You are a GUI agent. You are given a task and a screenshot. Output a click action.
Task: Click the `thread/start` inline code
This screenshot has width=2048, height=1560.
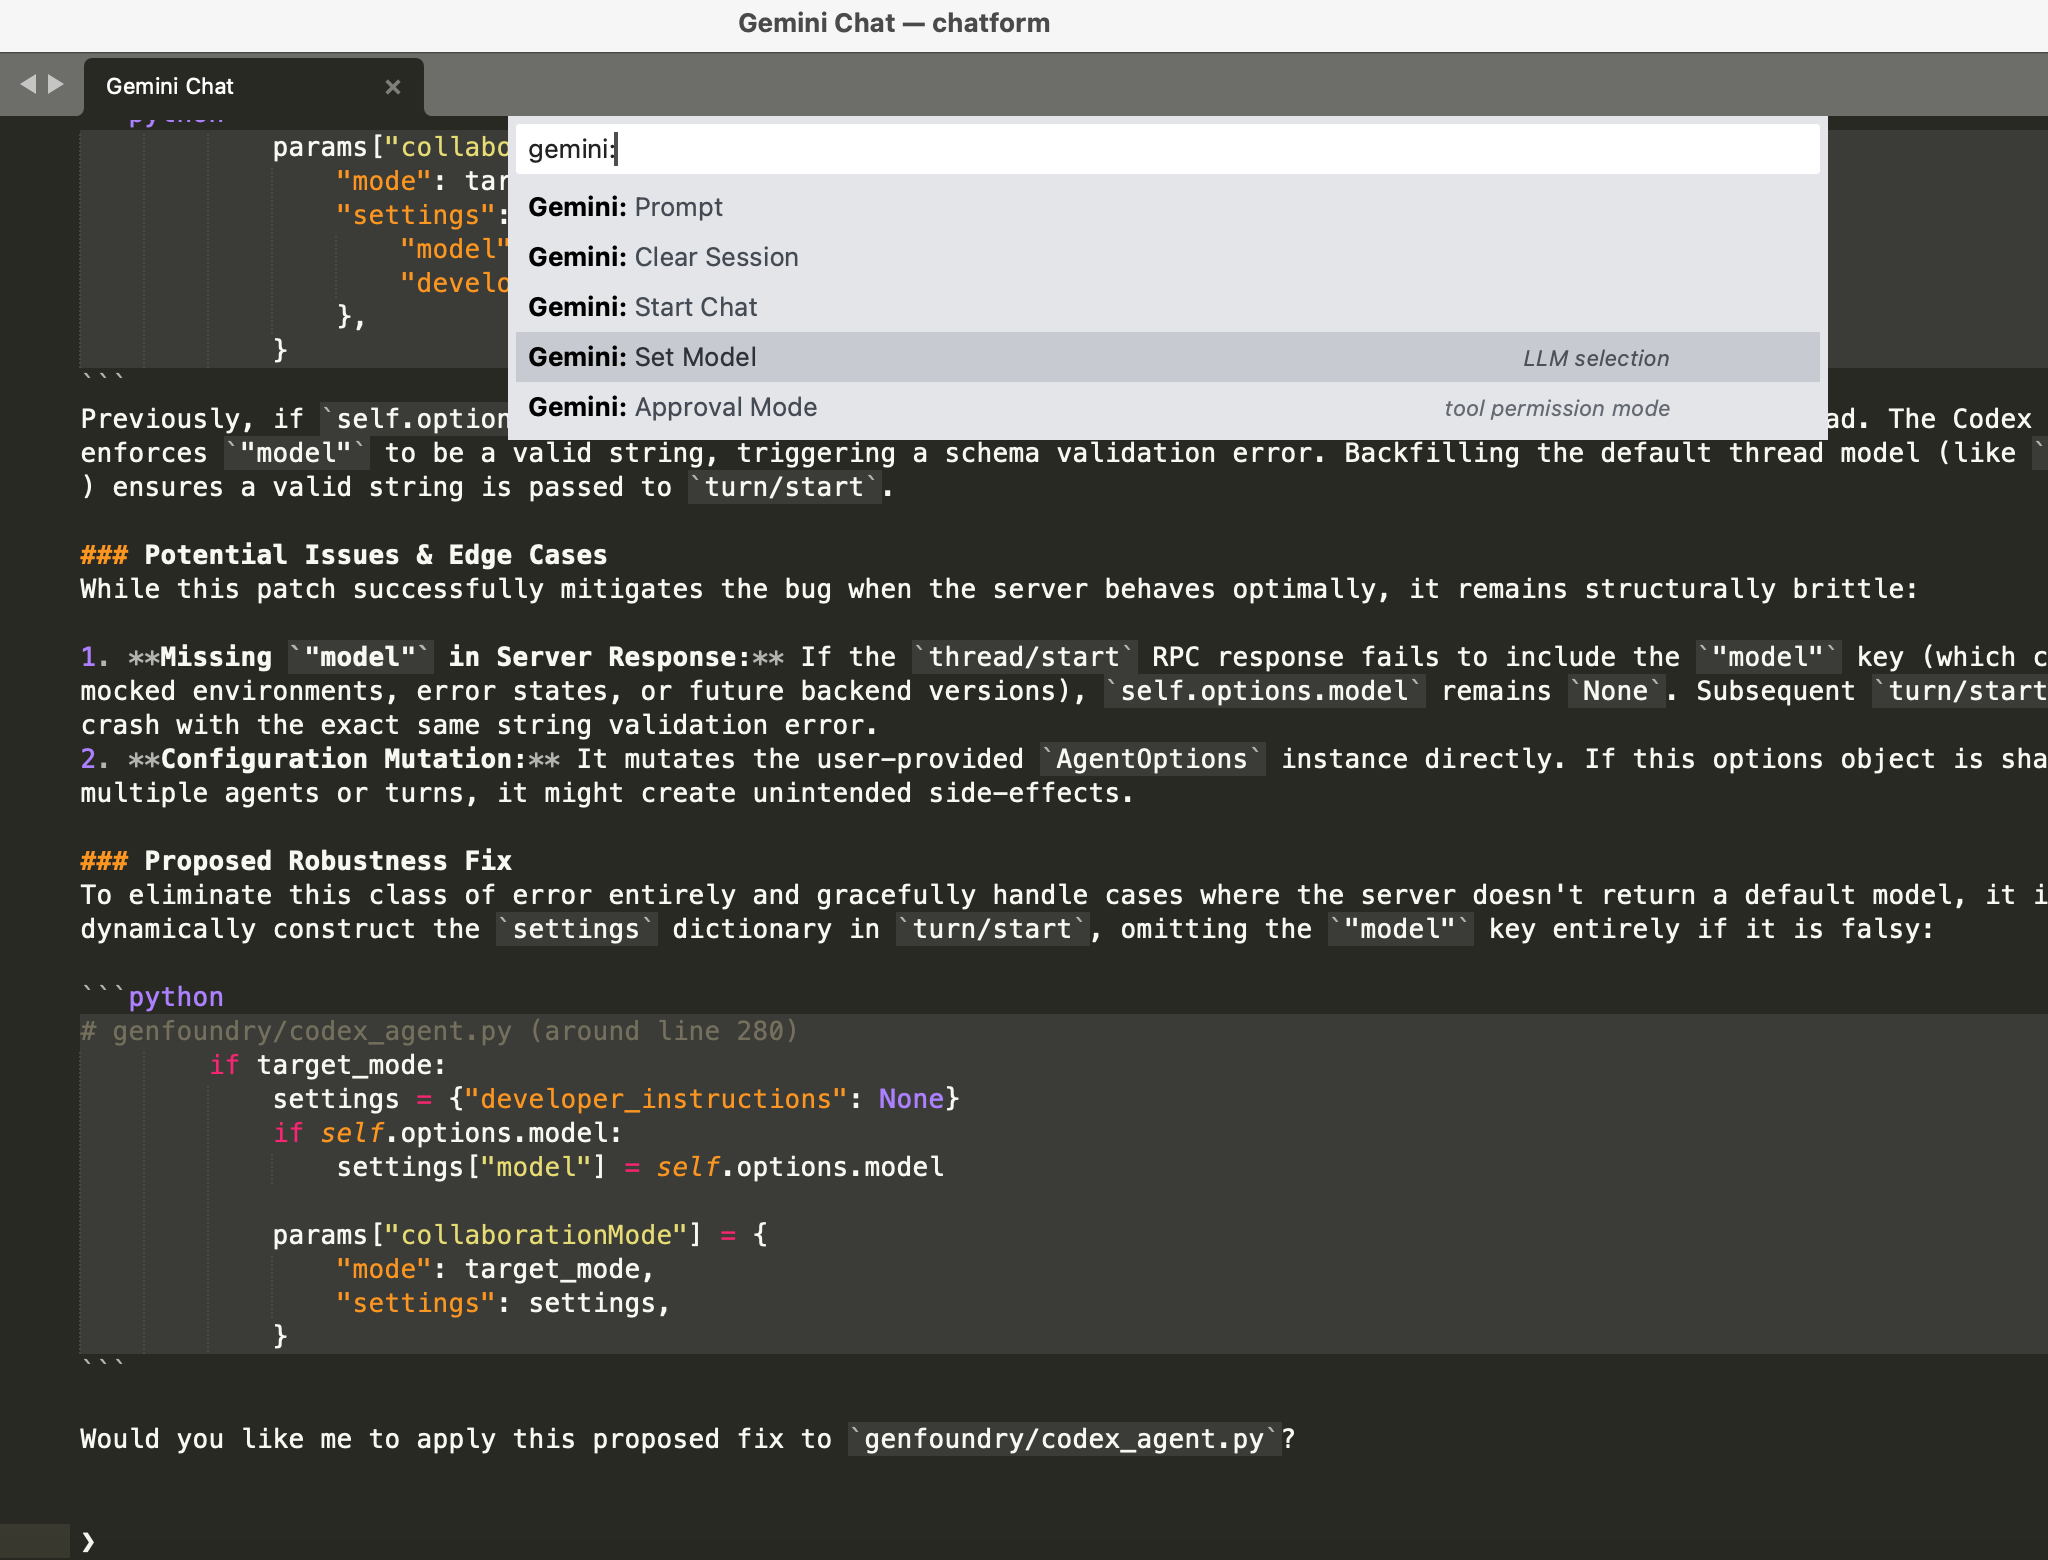[x=1024, y=657]
